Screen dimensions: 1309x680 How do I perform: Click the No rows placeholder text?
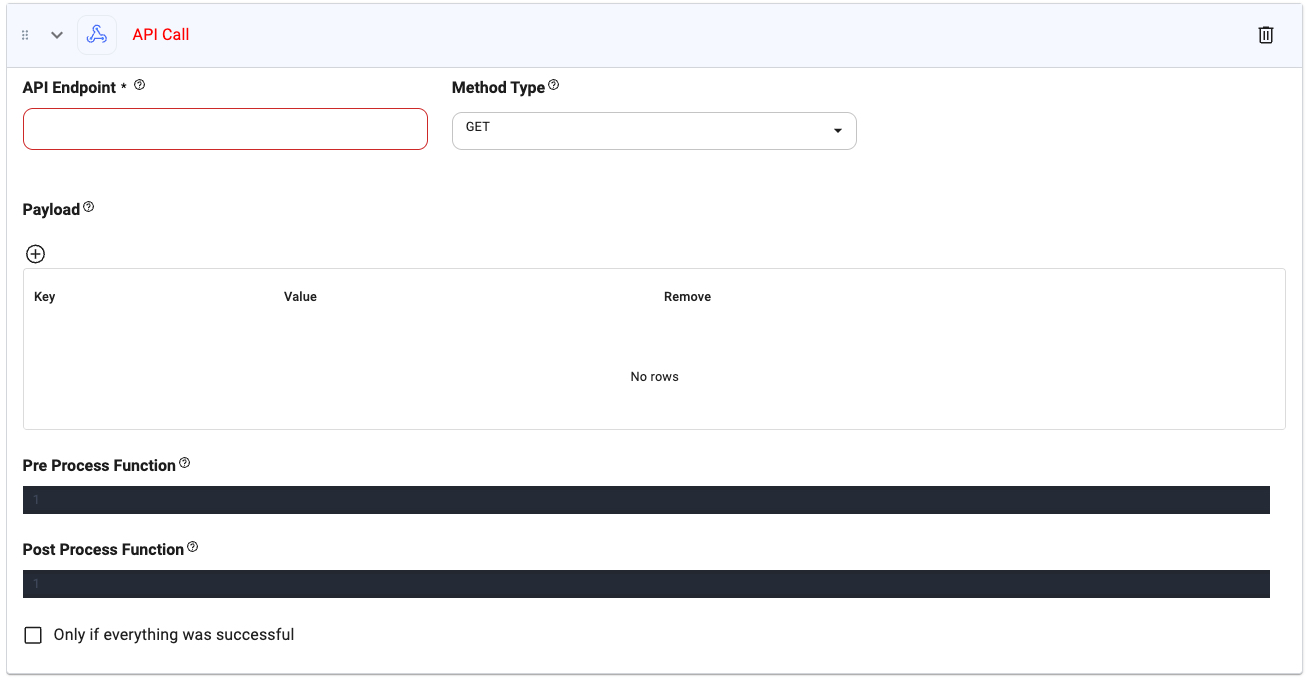click(654, 376)
